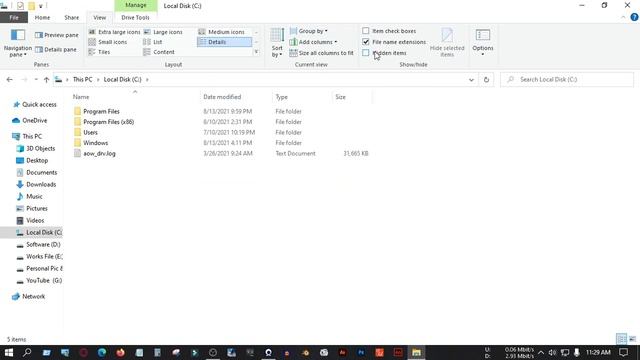640x360 pixels.
Task: Switch to the Home tab
Action: 42,18
